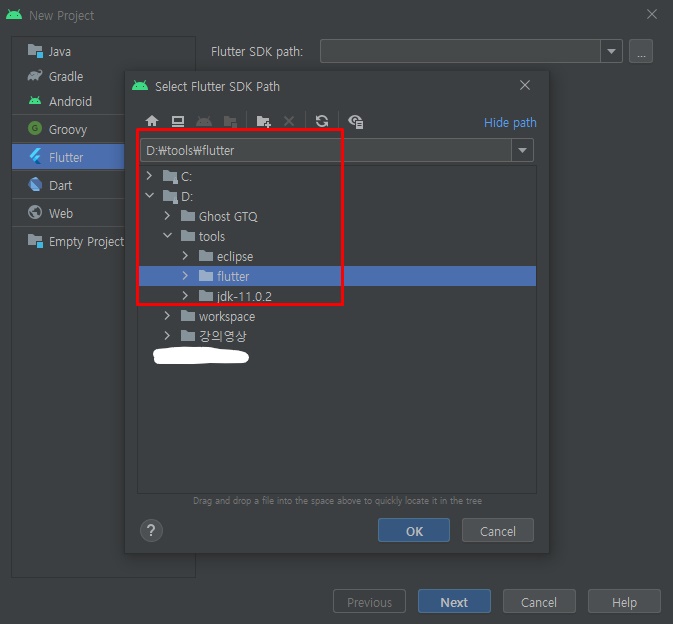Select the jdk-11.0.2 folder
The width and height of the screenshot is (673, 624).
click(337, 296)
